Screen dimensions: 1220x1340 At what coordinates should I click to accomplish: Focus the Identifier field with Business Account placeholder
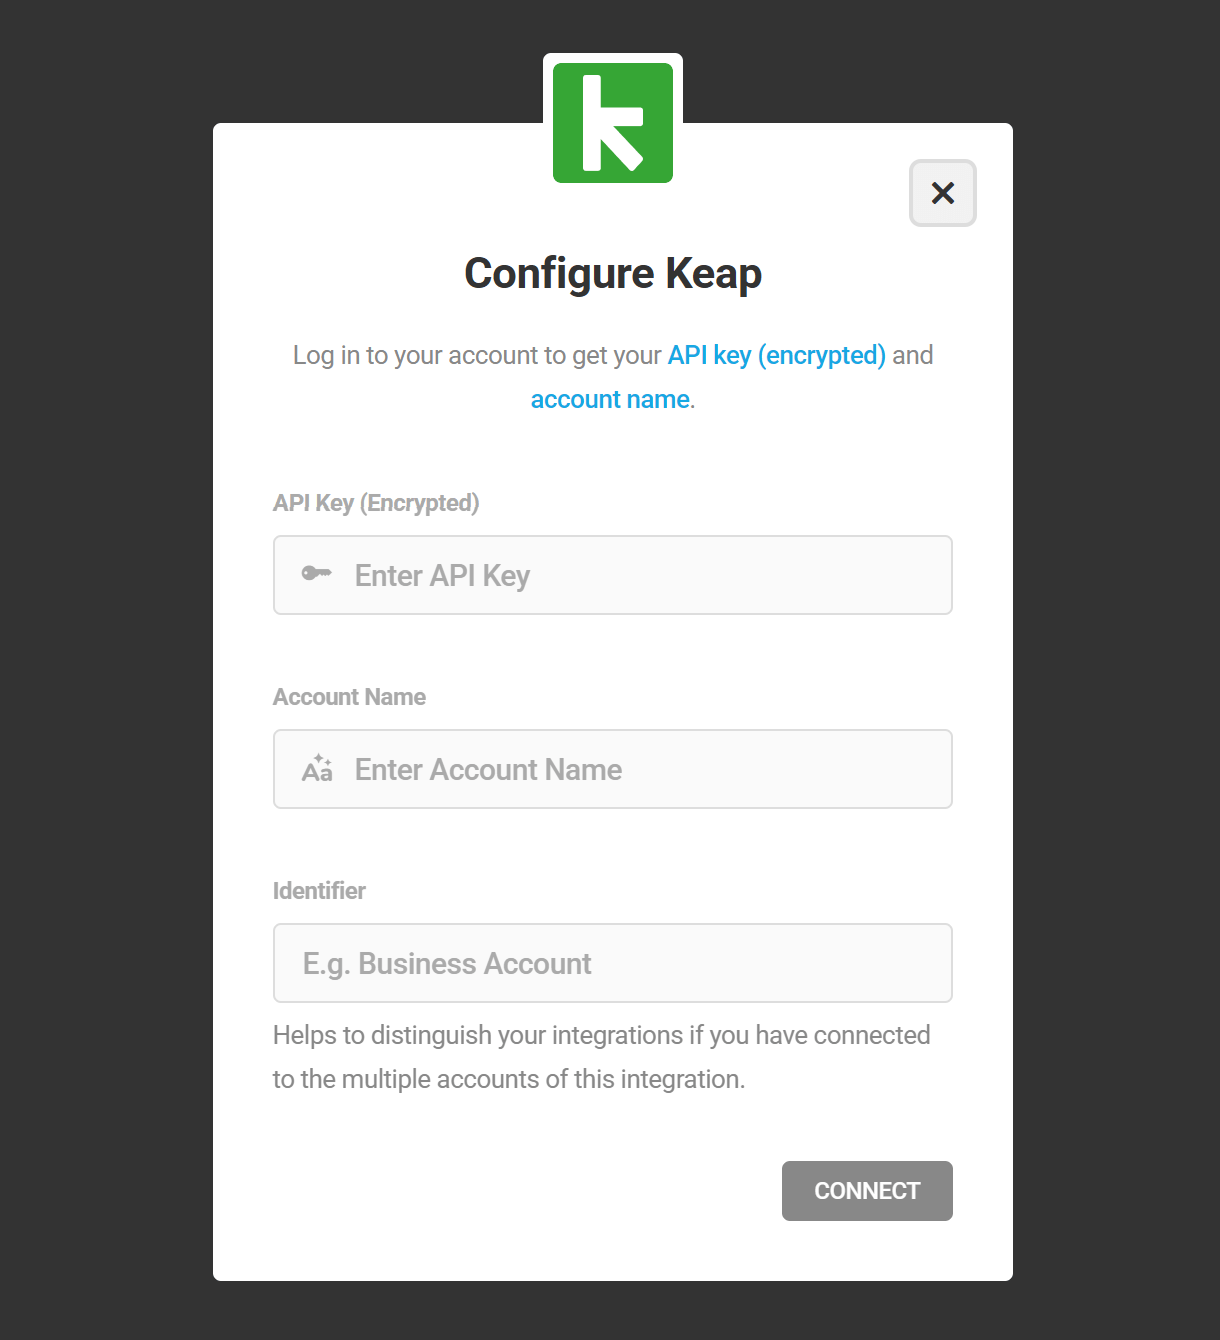point(613,963)
